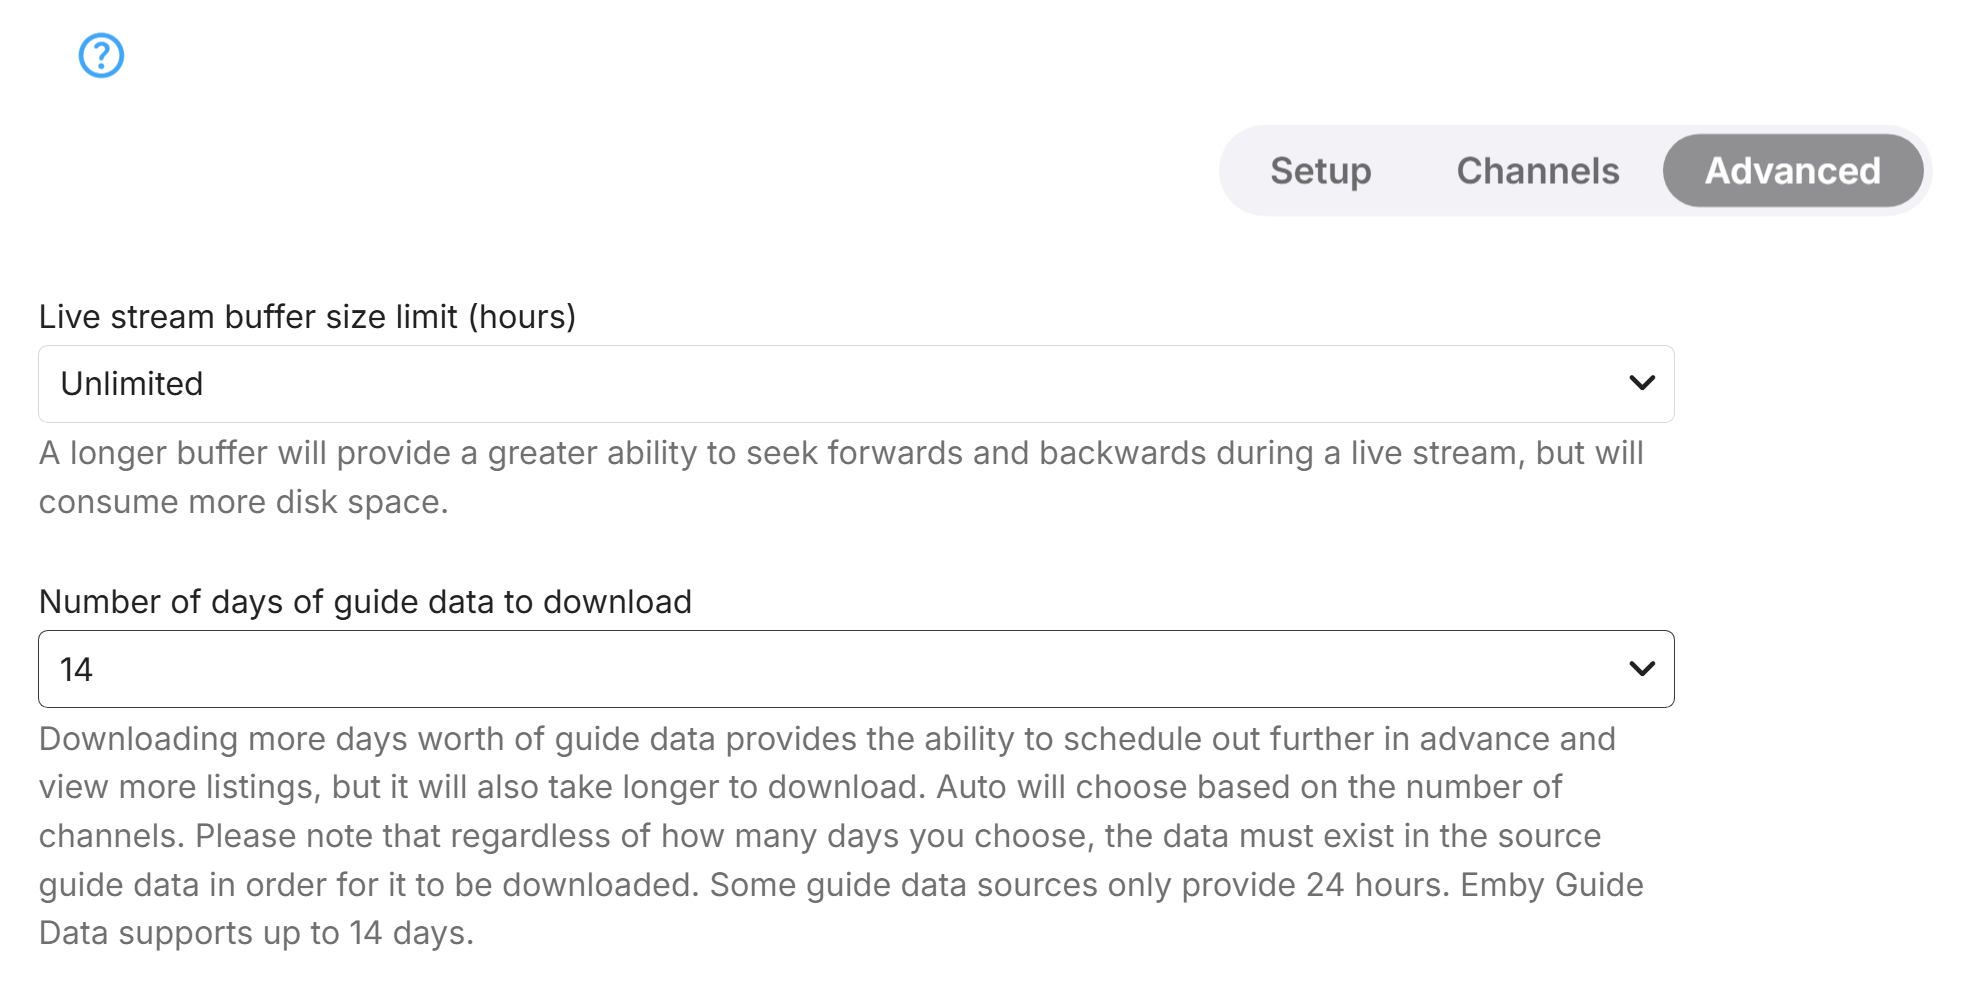Click the 'view more listings' description line
This screenshot has width=1980, height=987.
[180, 787]
